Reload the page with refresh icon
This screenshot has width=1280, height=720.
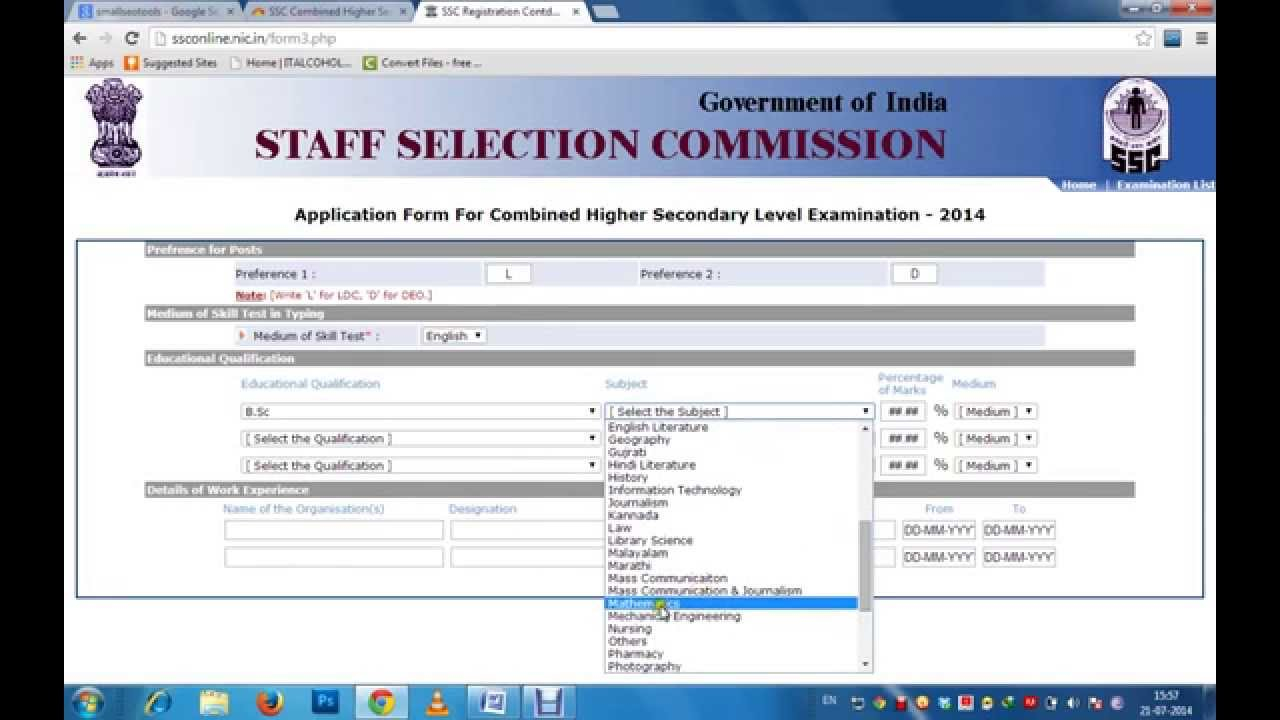point(131,38)
